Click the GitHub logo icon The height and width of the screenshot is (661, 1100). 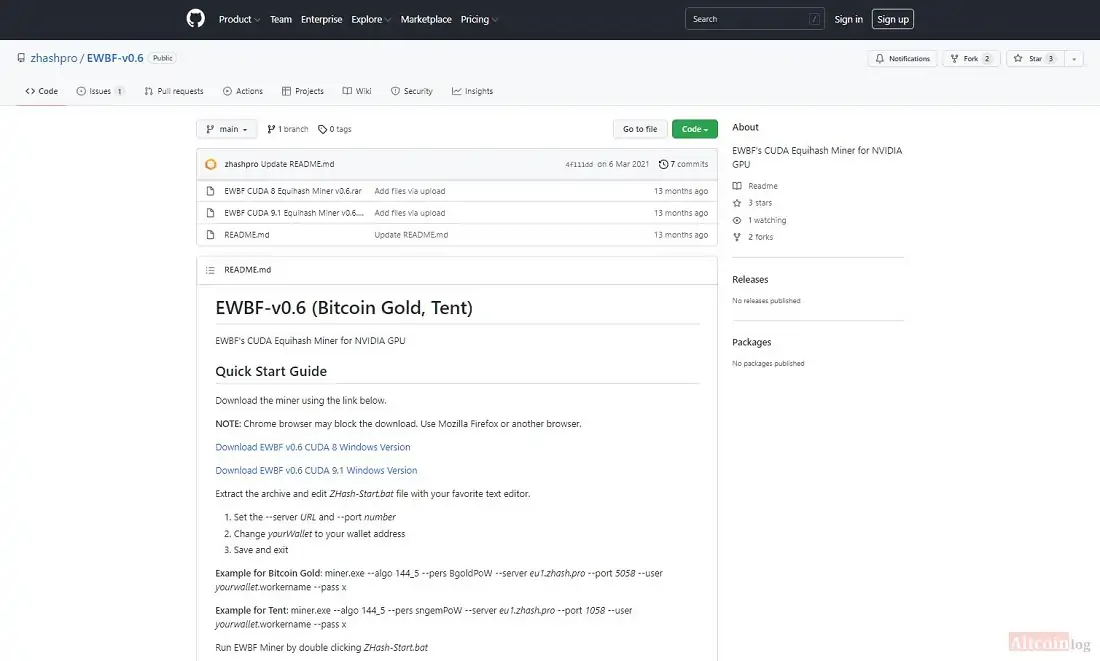(x=196, y=19)
